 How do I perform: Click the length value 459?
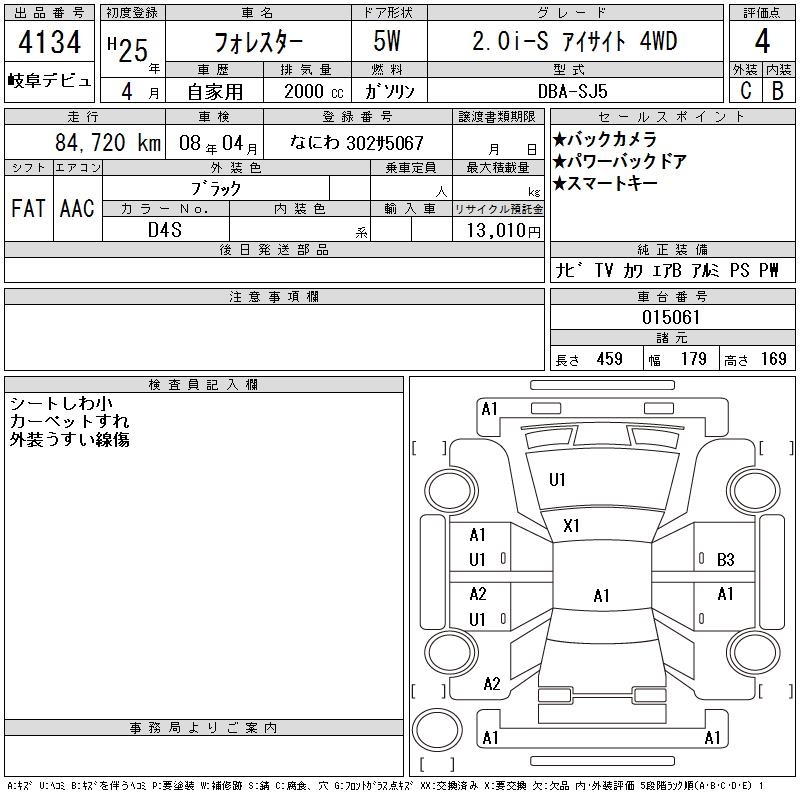[610, 359]
